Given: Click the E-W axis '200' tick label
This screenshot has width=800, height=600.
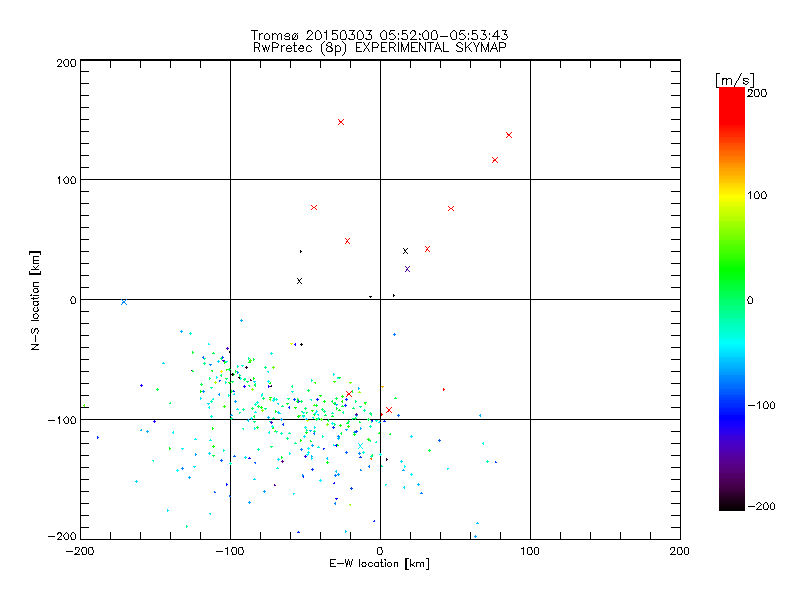Looking at the screenshot, I should [680, 551].
